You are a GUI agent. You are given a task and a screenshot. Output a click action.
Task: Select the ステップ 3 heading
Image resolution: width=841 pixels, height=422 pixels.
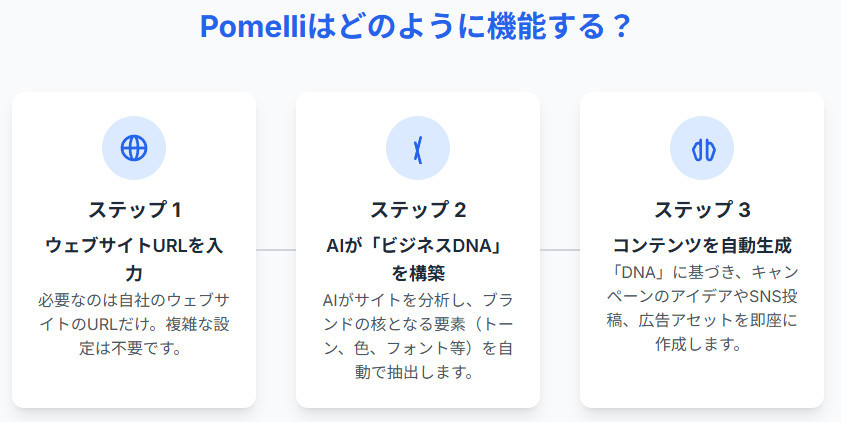point(702,210)
